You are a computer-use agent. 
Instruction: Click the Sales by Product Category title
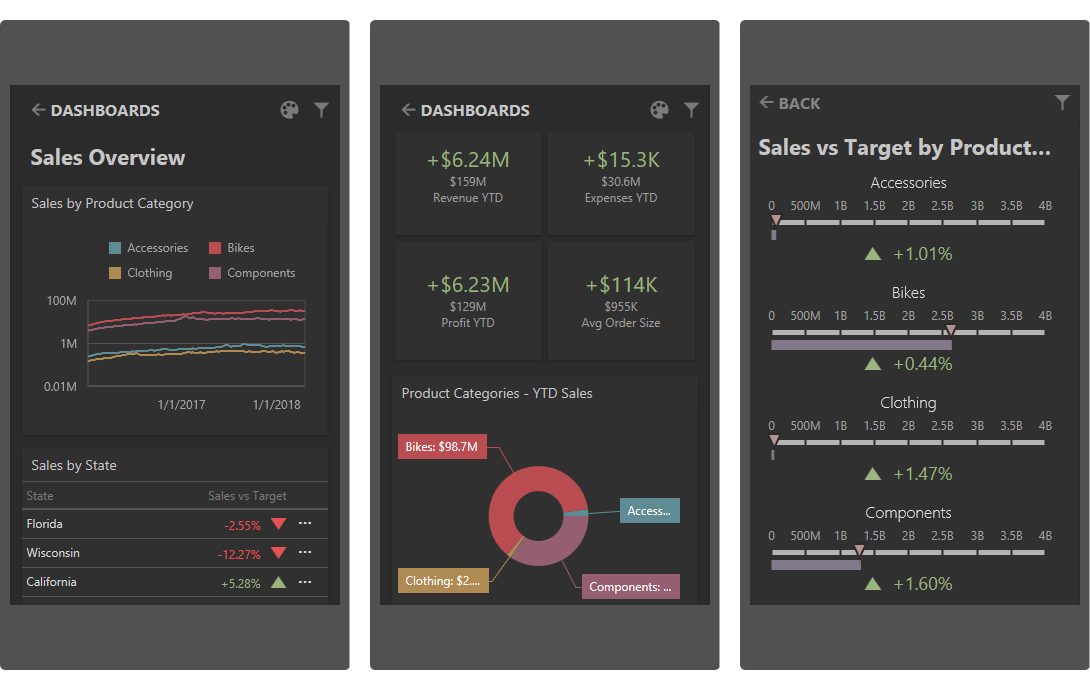click(x=112, y=204)
